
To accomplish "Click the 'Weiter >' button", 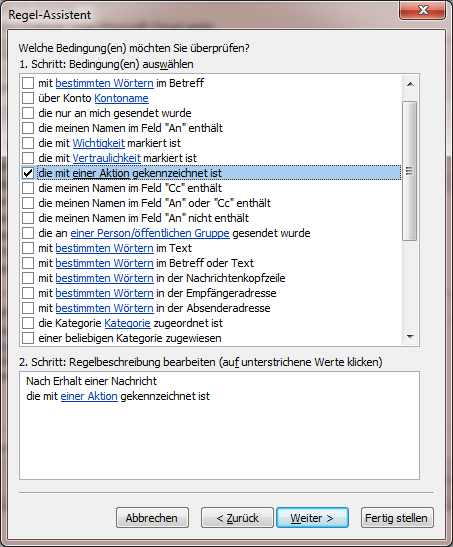I will (x=312, y=518).
